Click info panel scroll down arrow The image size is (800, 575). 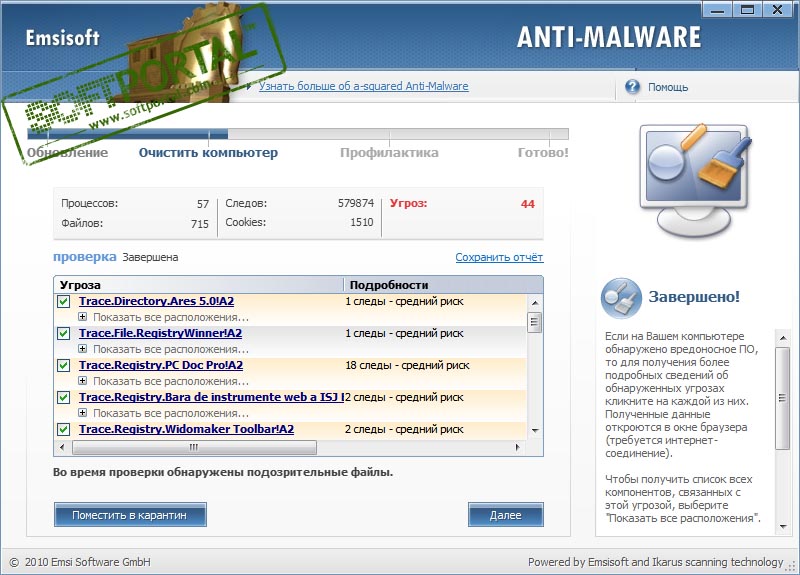(783, 527)
